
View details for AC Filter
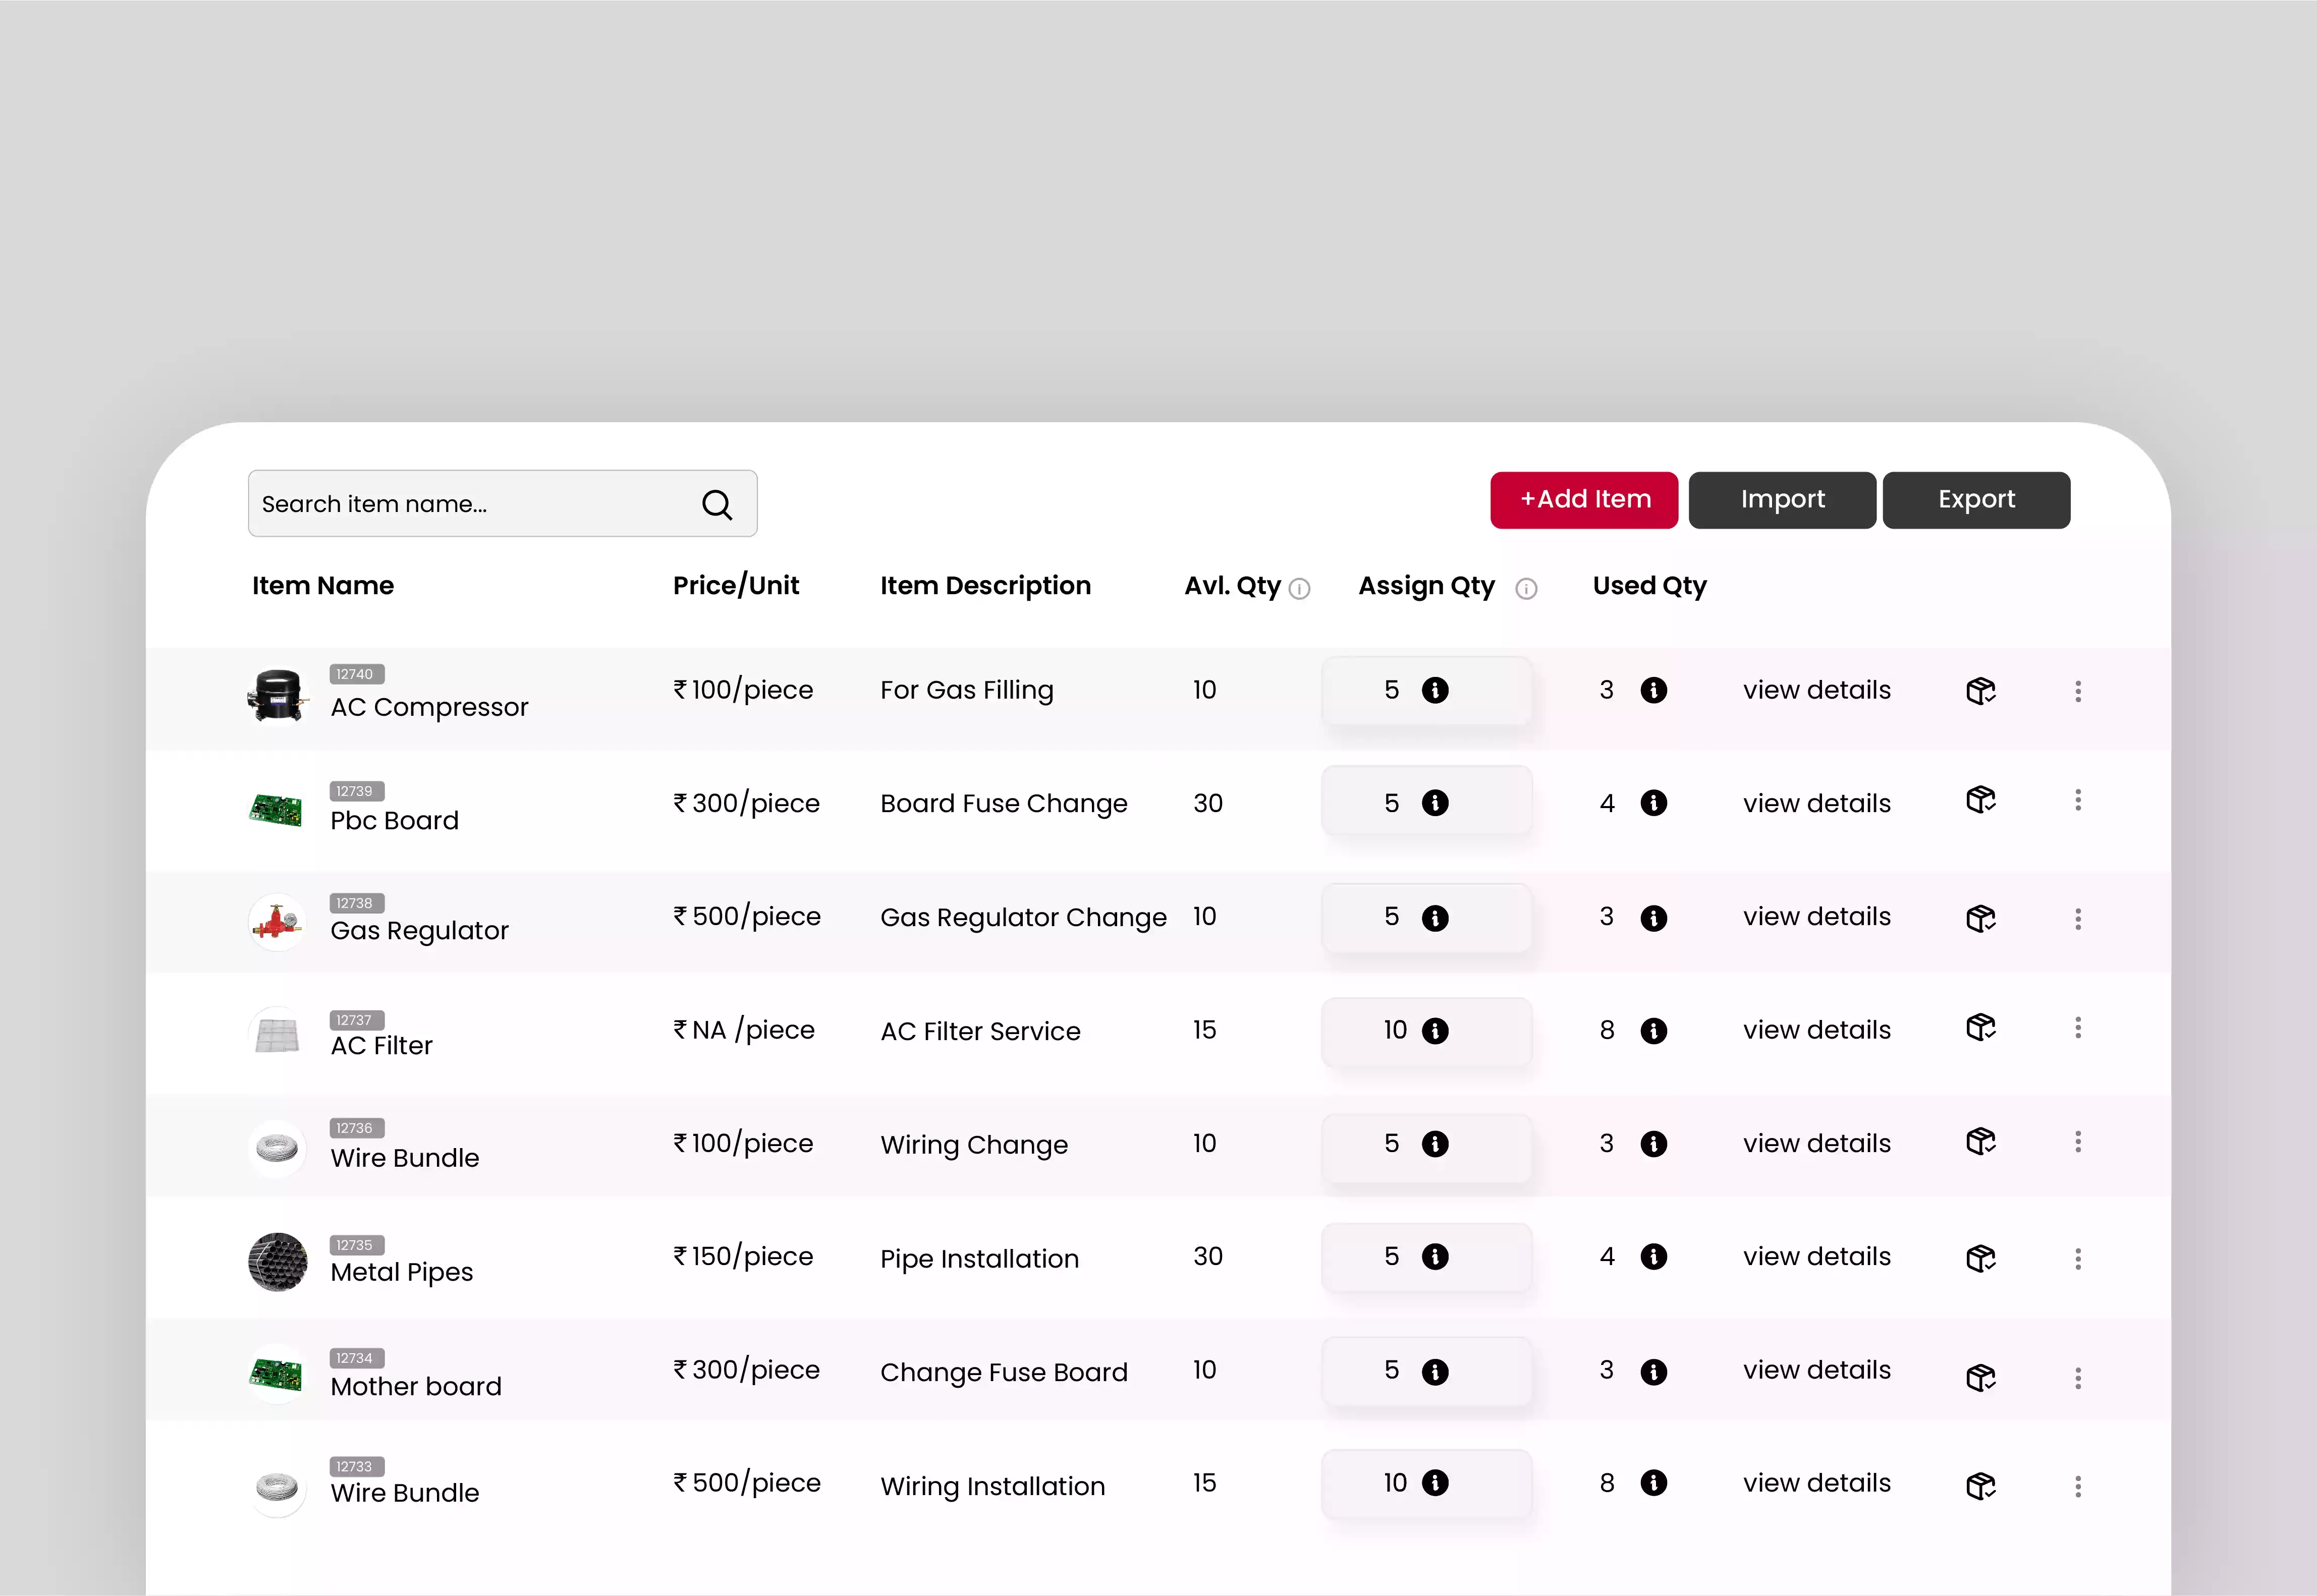(x=1817, y=1030)
